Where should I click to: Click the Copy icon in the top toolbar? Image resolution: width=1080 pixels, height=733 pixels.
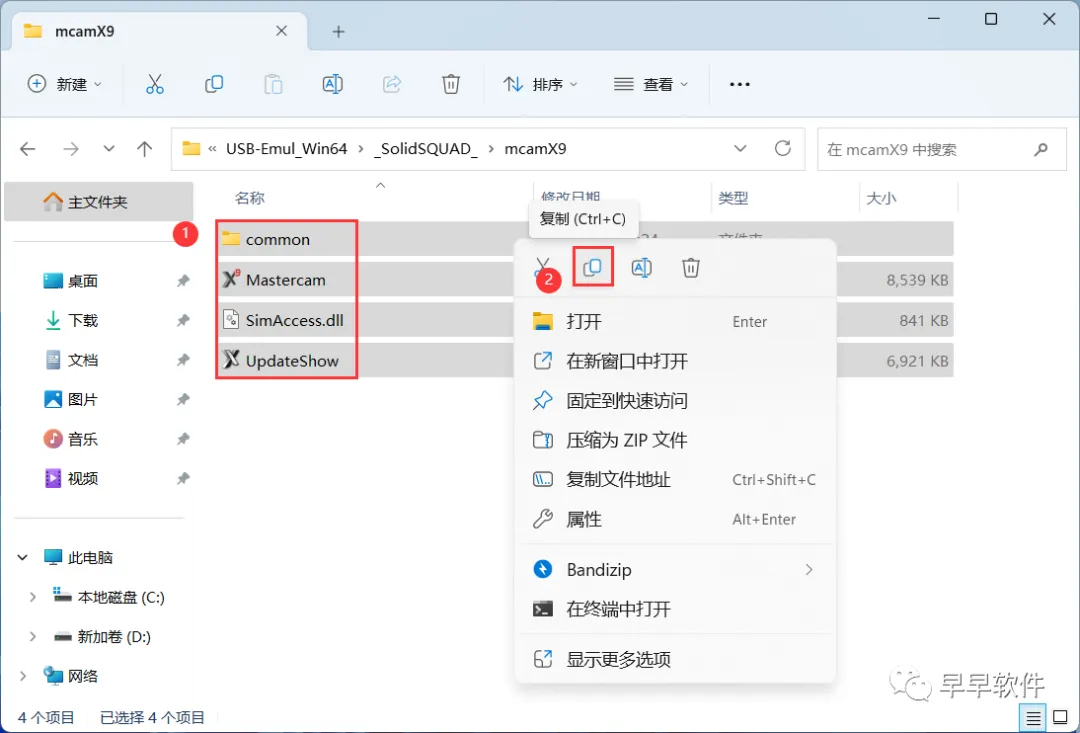tap(214, 84)
